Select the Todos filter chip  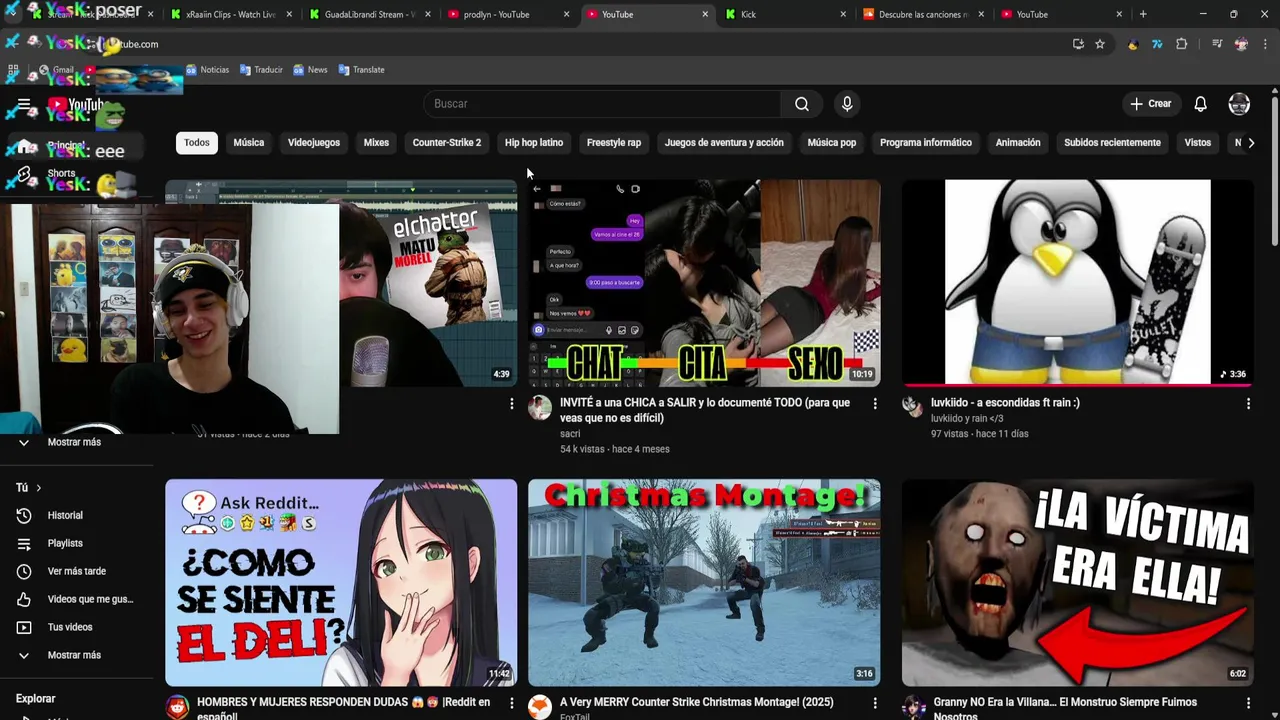pyautogui.click(x=197, y=143)
